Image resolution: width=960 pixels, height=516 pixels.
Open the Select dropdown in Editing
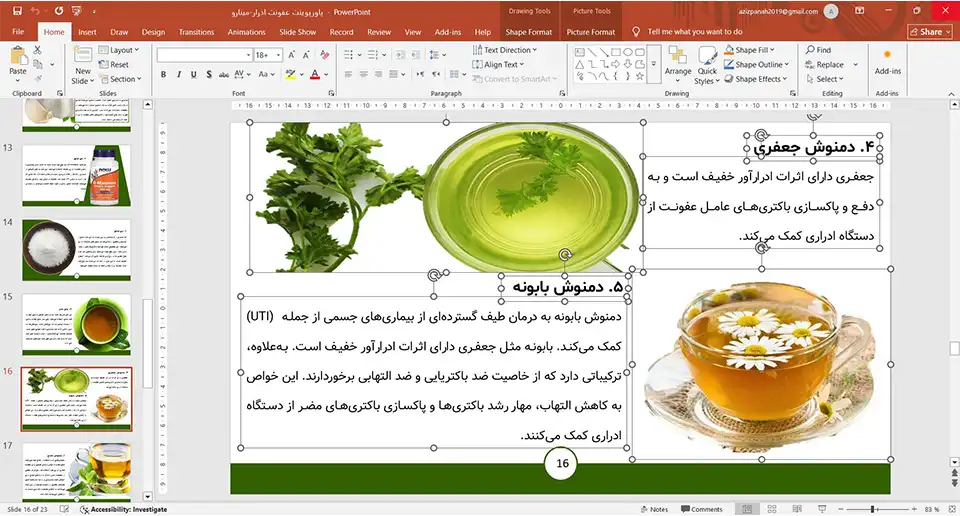pos(825,79)
